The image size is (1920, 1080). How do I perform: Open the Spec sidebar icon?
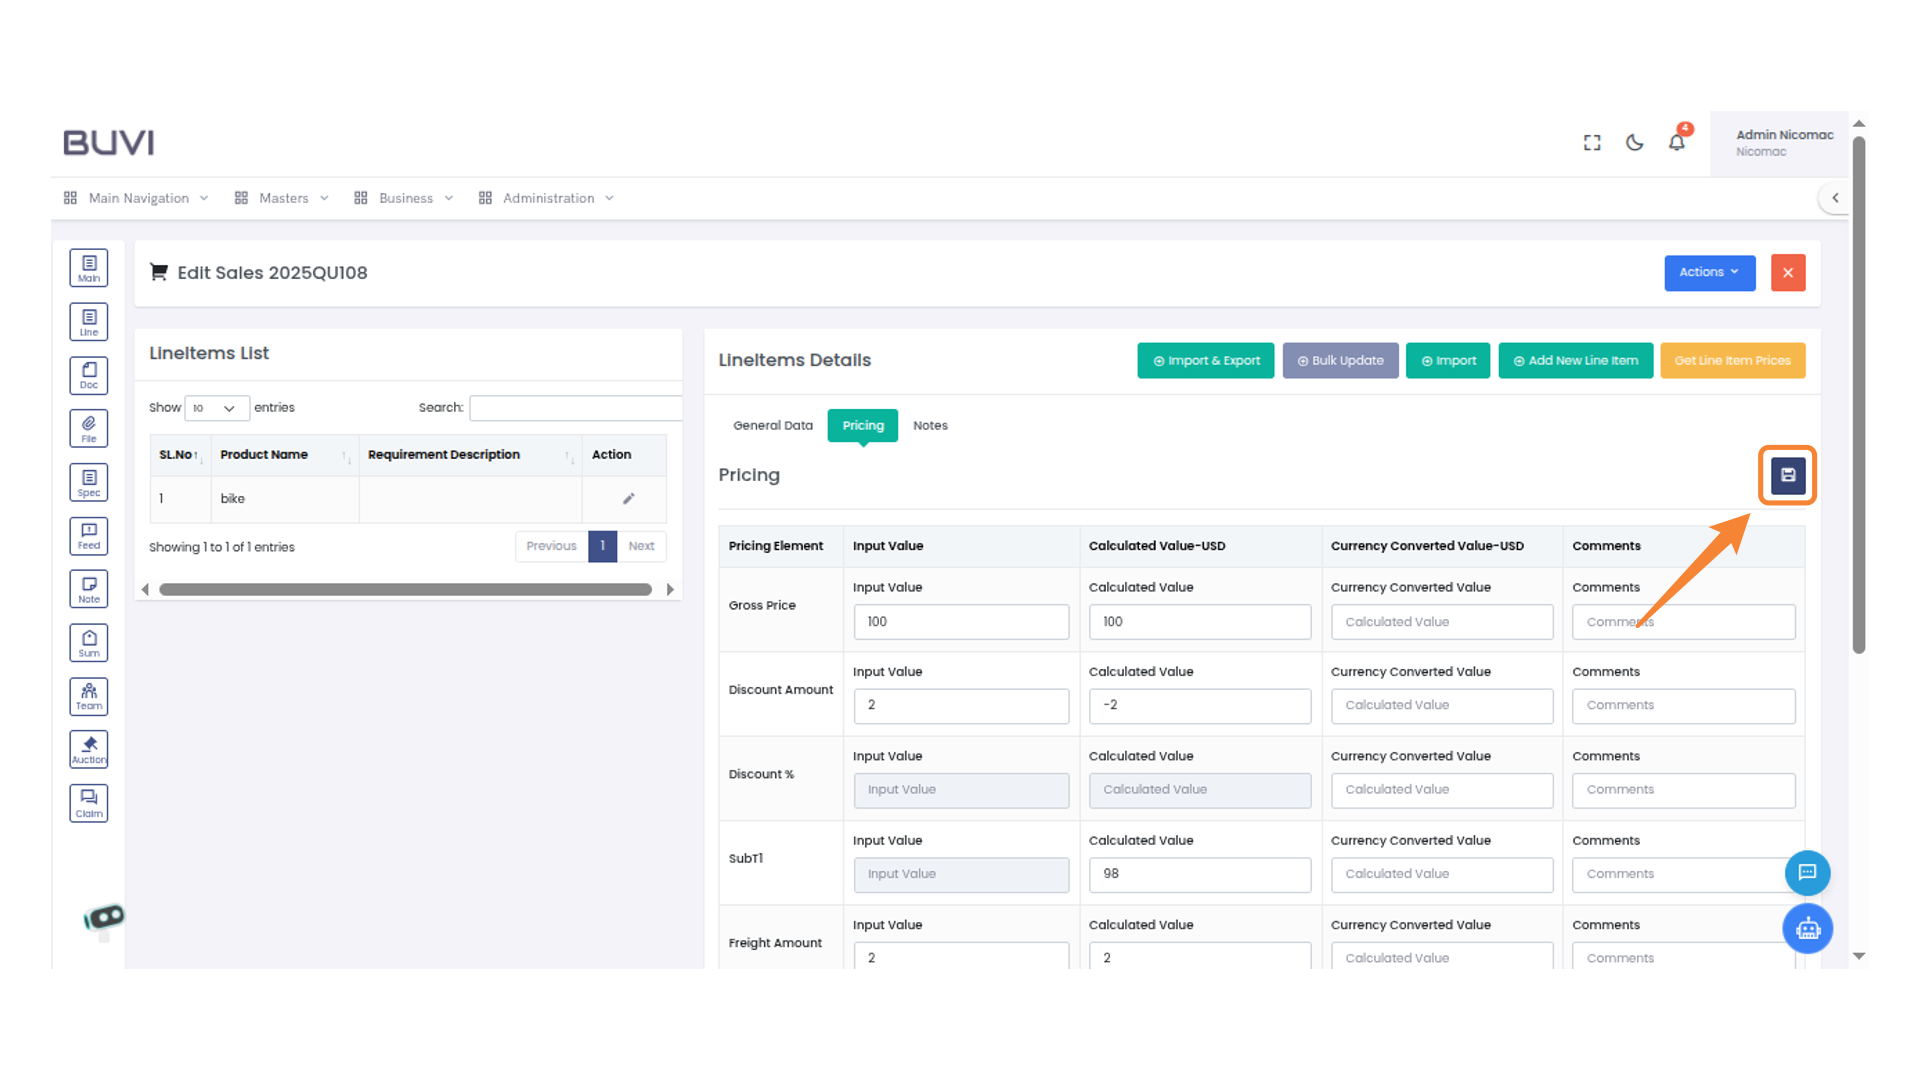[x=89, y=482]
